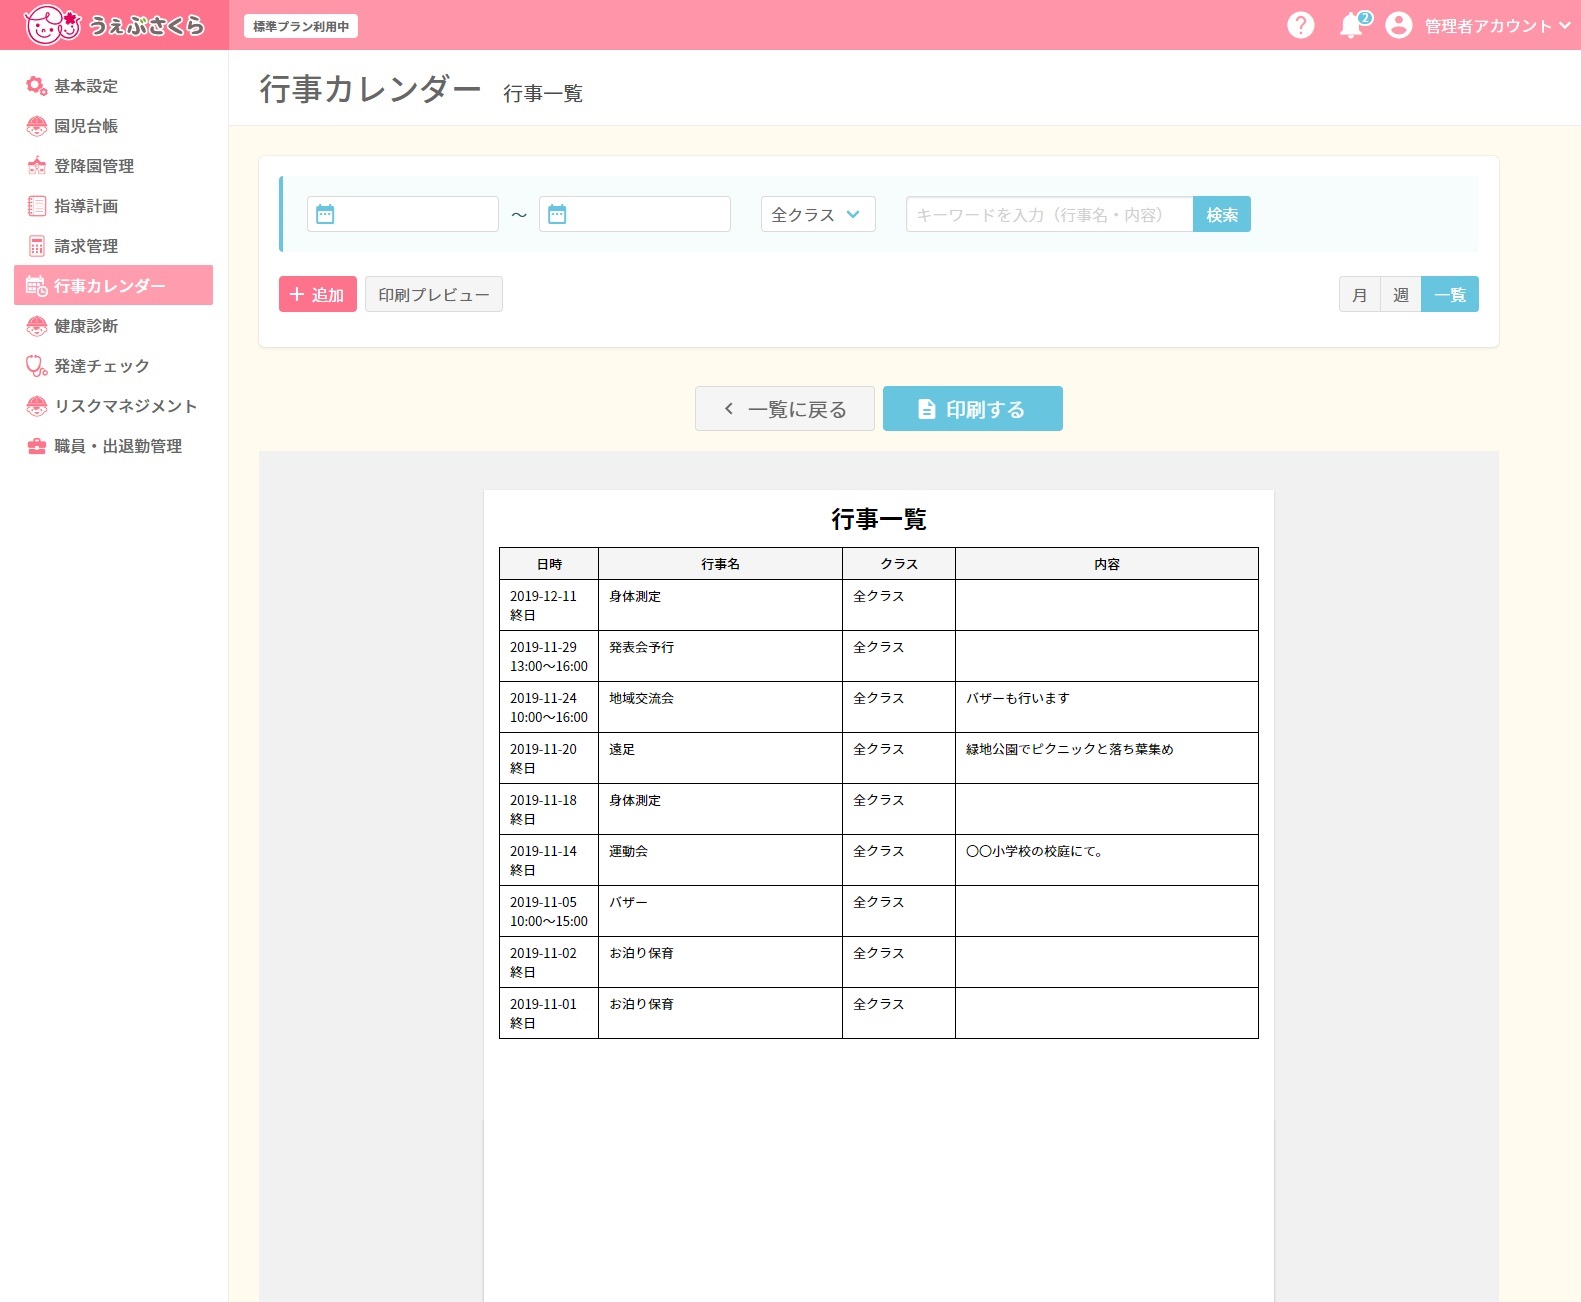
Task: Click the 行事カレンダー calendar icon in sidebar
Action: click(x=37, y=286)
